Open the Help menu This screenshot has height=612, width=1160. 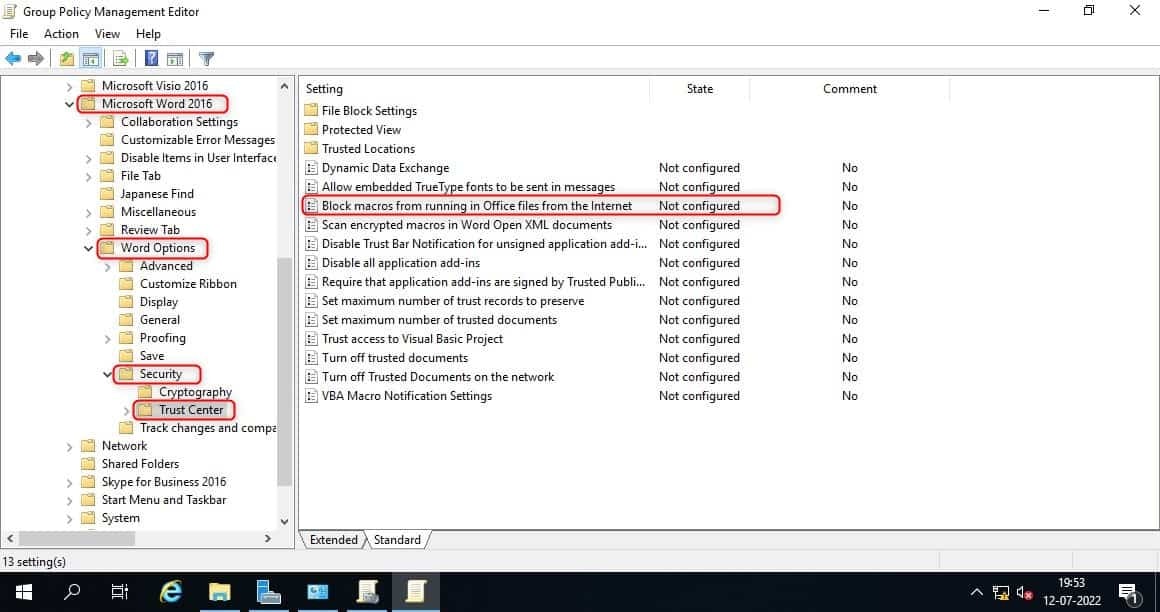pyautogui.click(x=148, y=34)
